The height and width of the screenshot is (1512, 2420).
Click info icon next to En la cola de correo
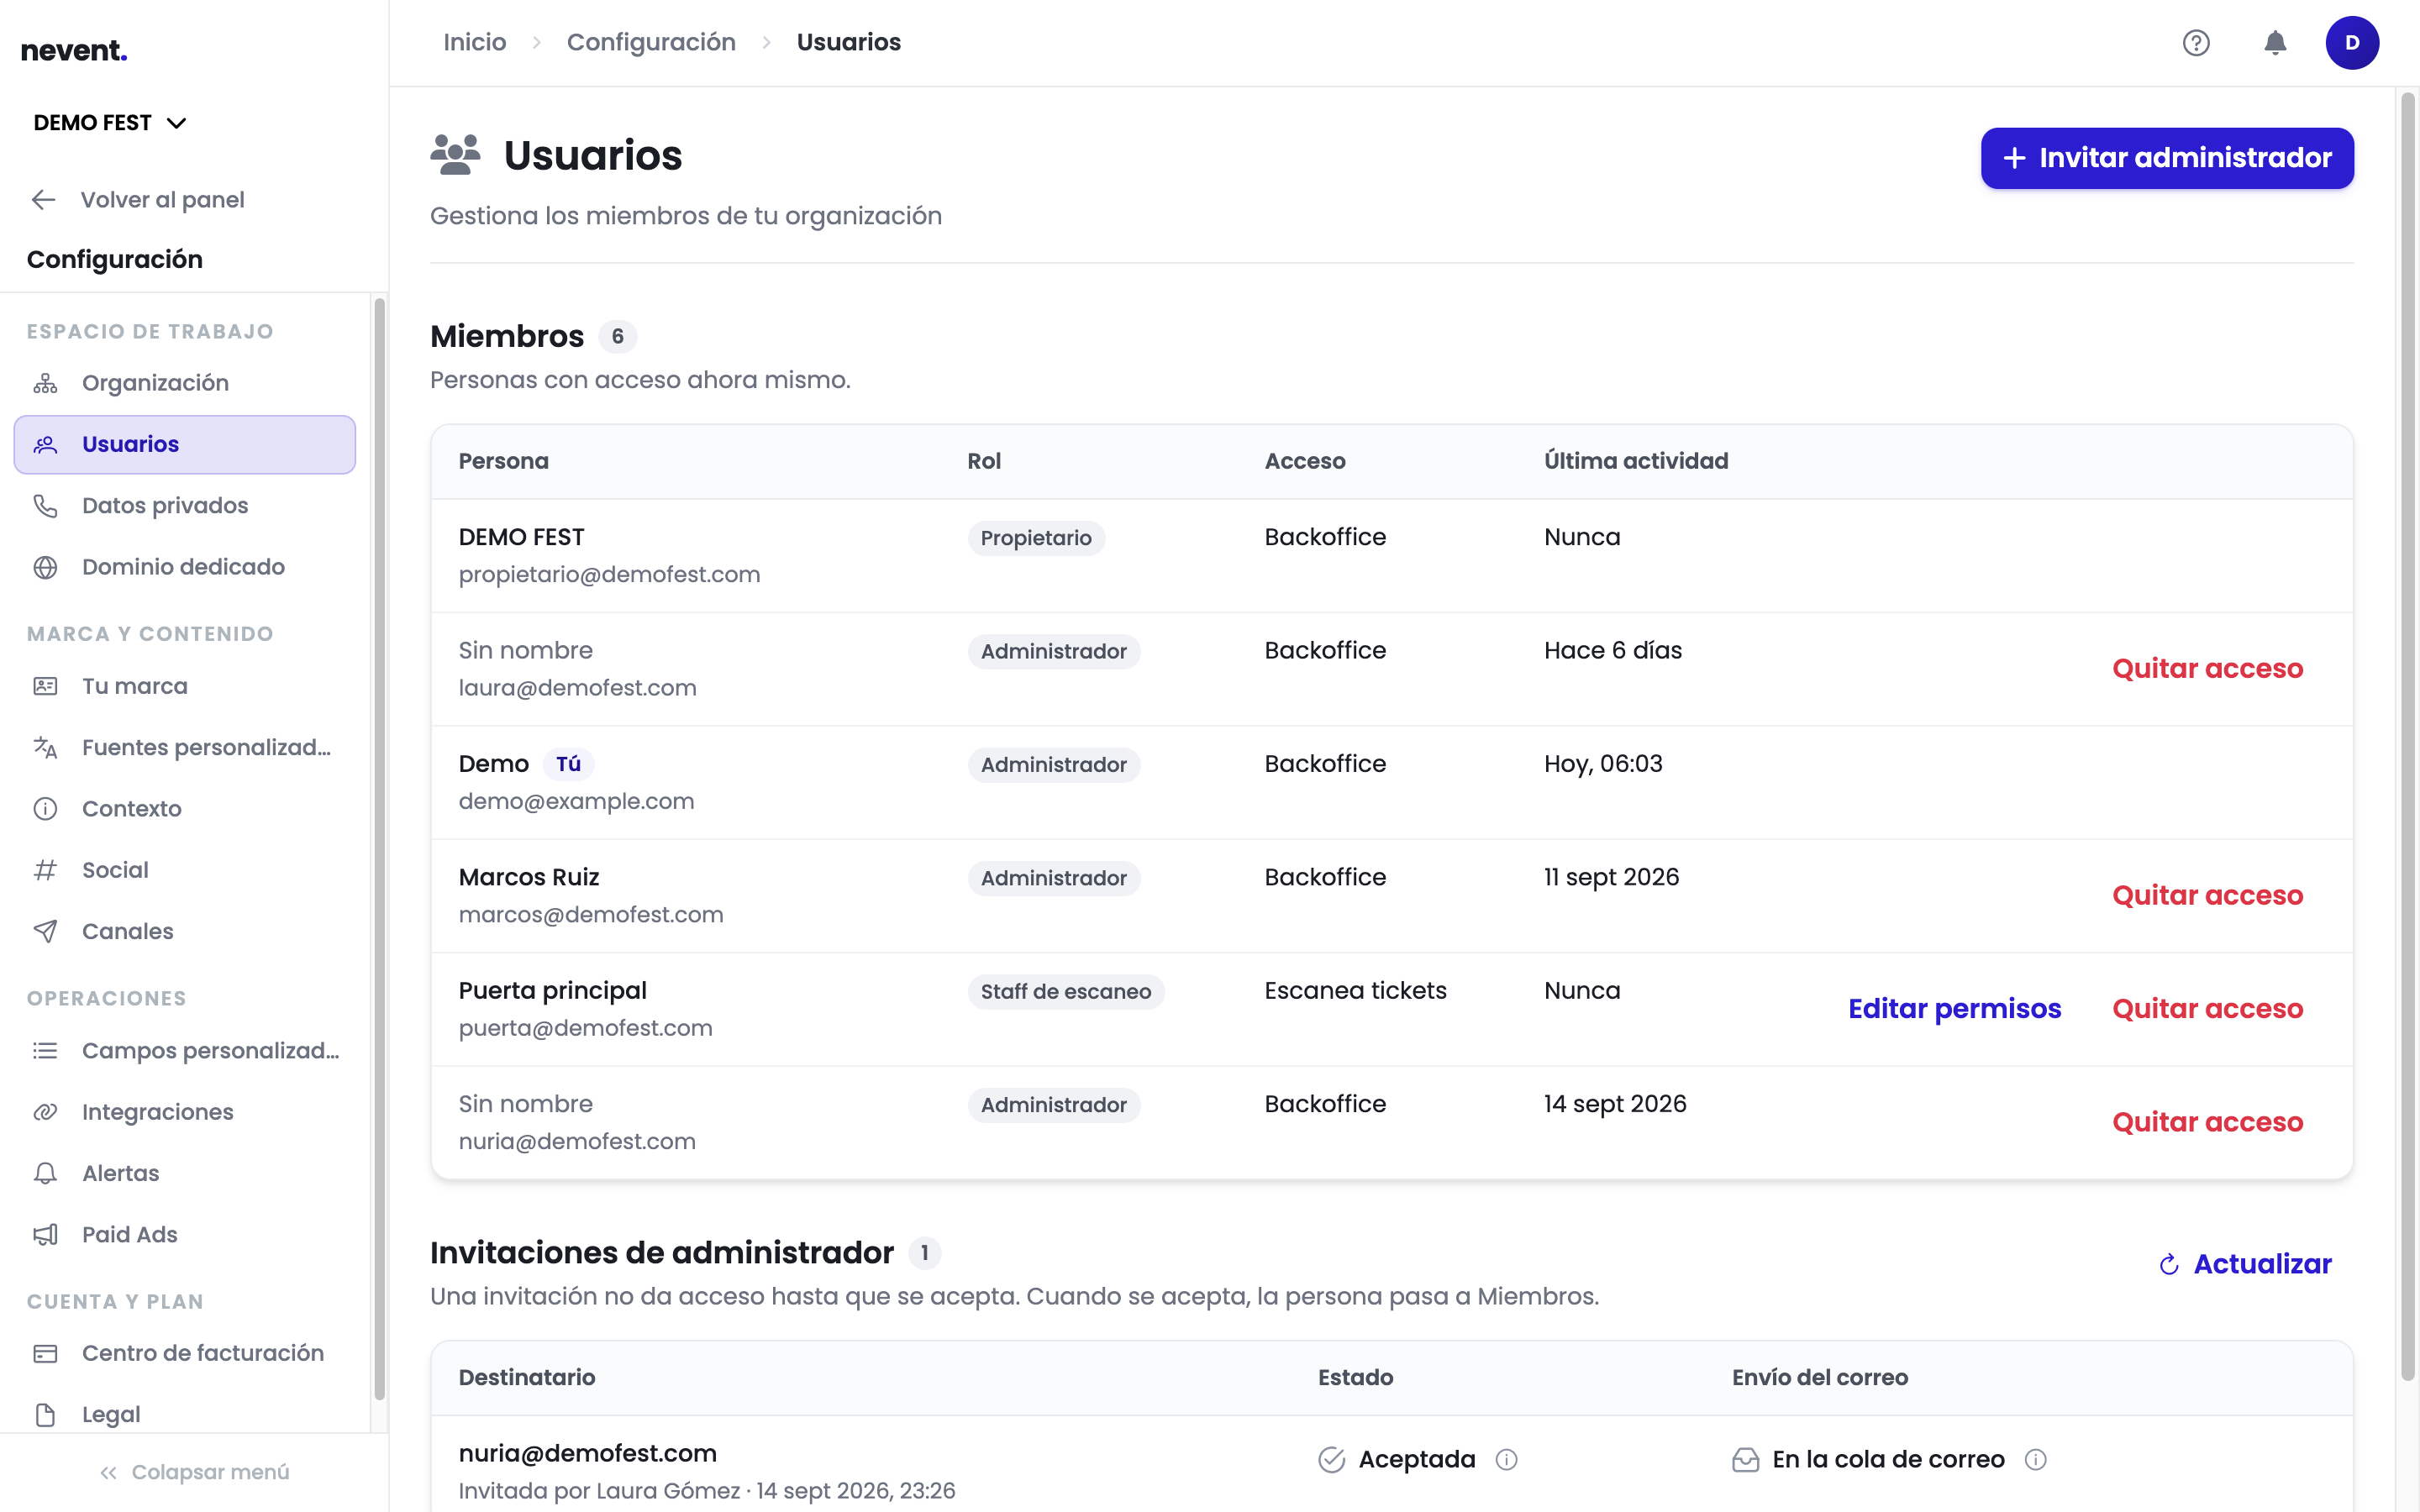coord(2035,1460)
